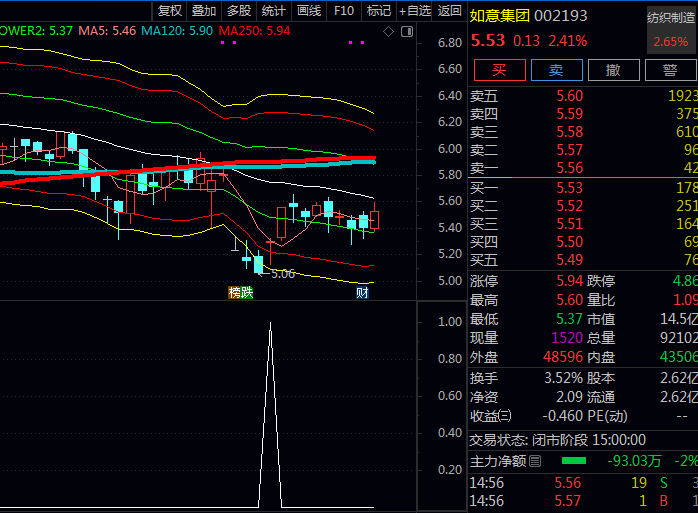Open F10 company information
The height and width of the screenshot is (513, 698).
point(344,10)
